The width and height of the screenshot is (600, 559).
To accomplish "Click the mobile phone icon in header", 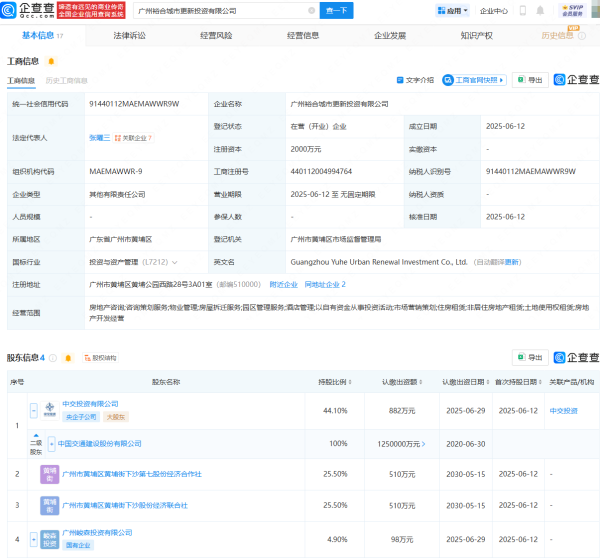I will (x=523, y=10).
